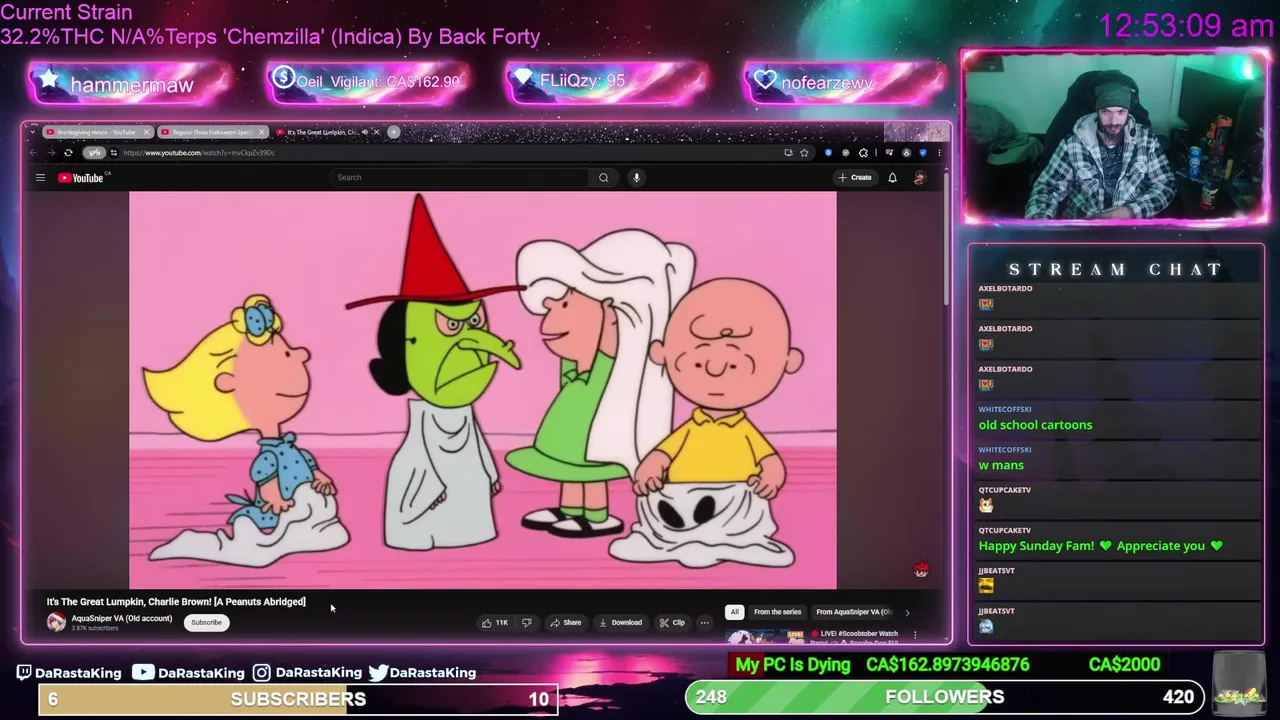This screenshot has height=720, width=1280.
Task: Share the video
Action: 565,623
